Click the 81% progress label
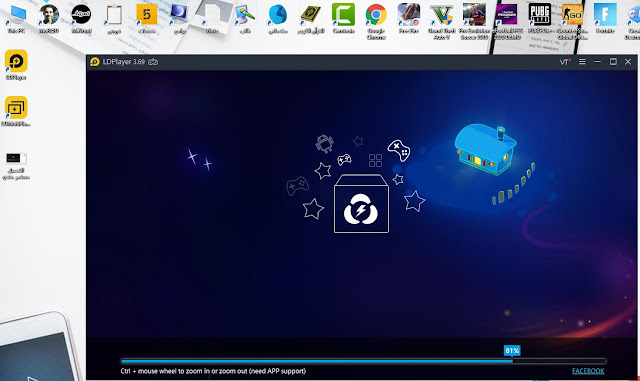 [x=512, y=350]
